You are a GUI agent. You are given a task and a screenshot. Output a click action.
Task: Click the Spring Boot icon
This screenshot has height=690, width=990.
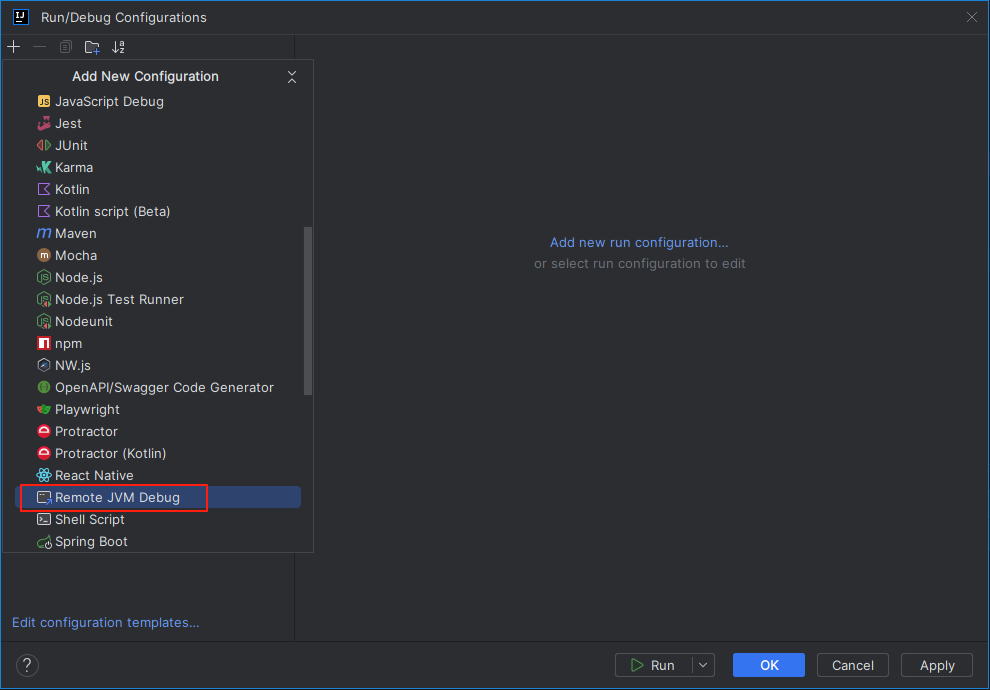(x=44, y=542)
